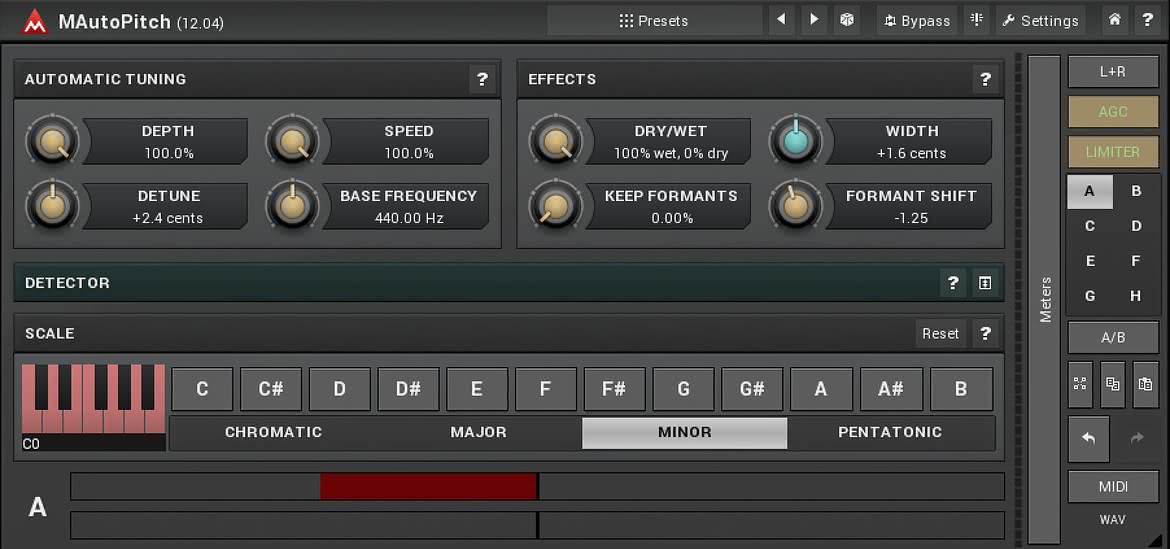This screenshot has width=1170, height=549.
Task: Expand the vertical Meters panel
Action: (x=1045, y=299)
